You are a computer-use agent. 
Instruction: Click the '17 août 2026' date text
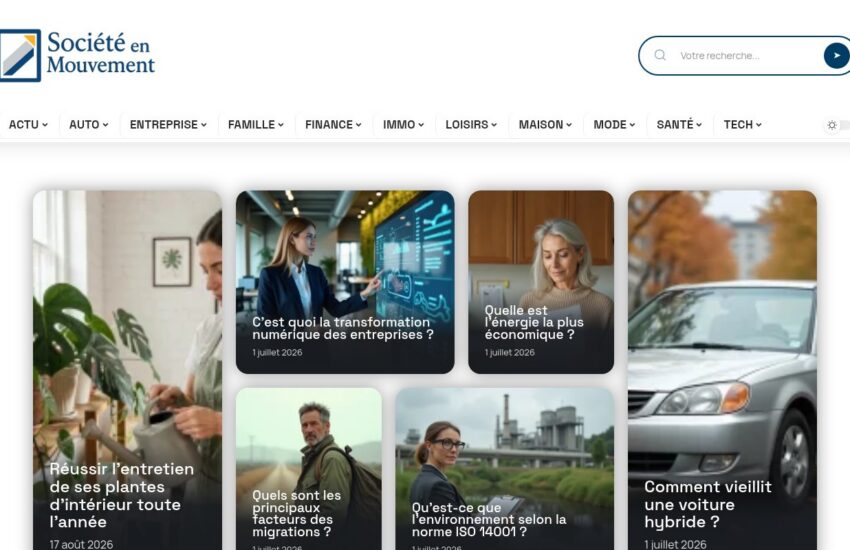tap(81, 544)
